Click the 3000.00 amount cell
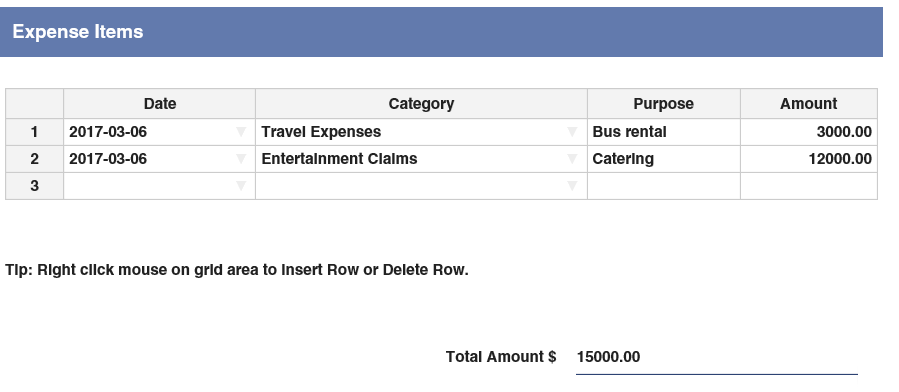The height and width of the screenshot is (392, 899). click(809, 132)
